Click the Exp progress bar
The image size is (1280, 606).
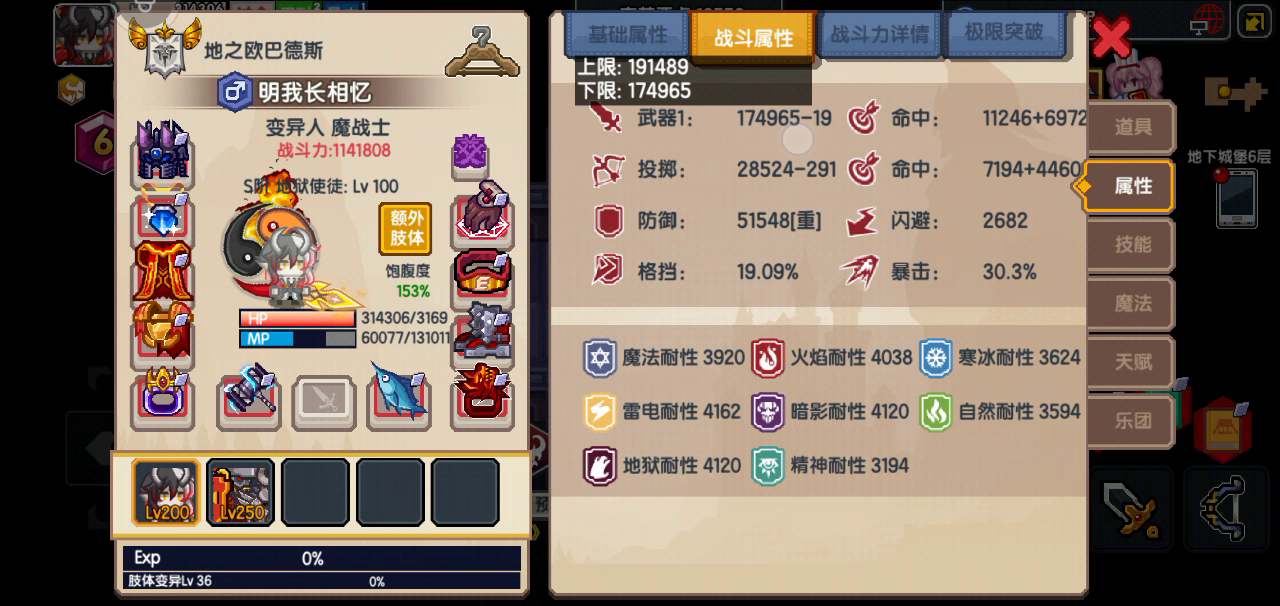point(322,558)
